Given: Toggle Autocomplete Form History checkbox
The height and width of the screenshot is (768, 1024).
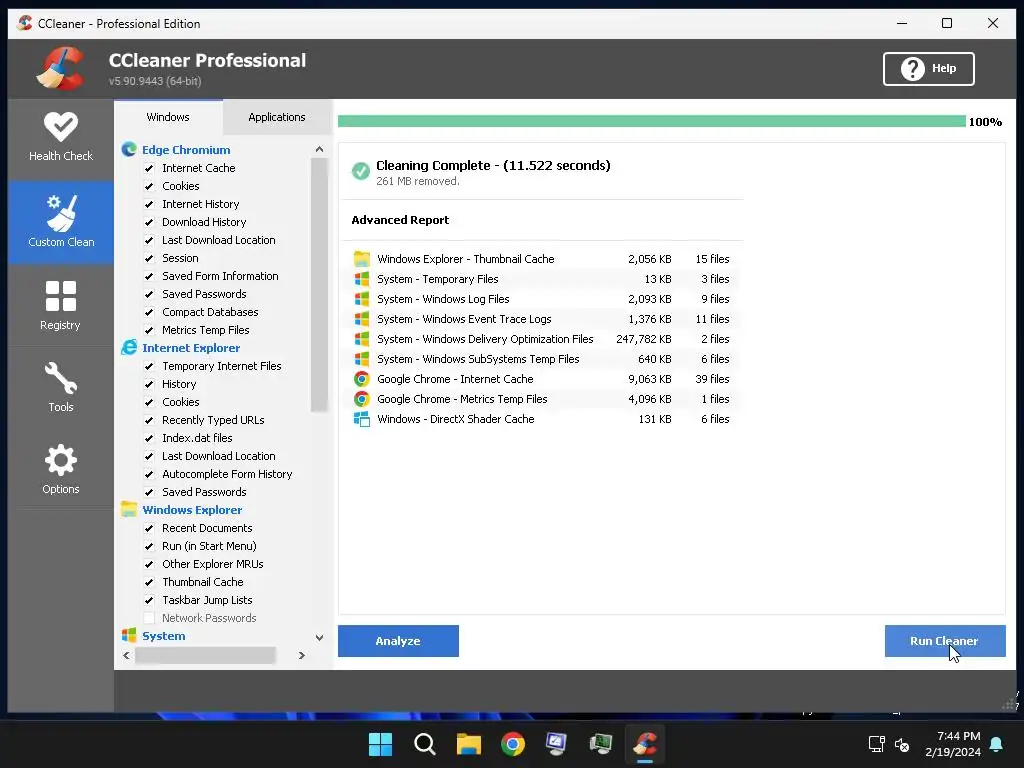Looking at the screenshot, I should pos(149,474).
